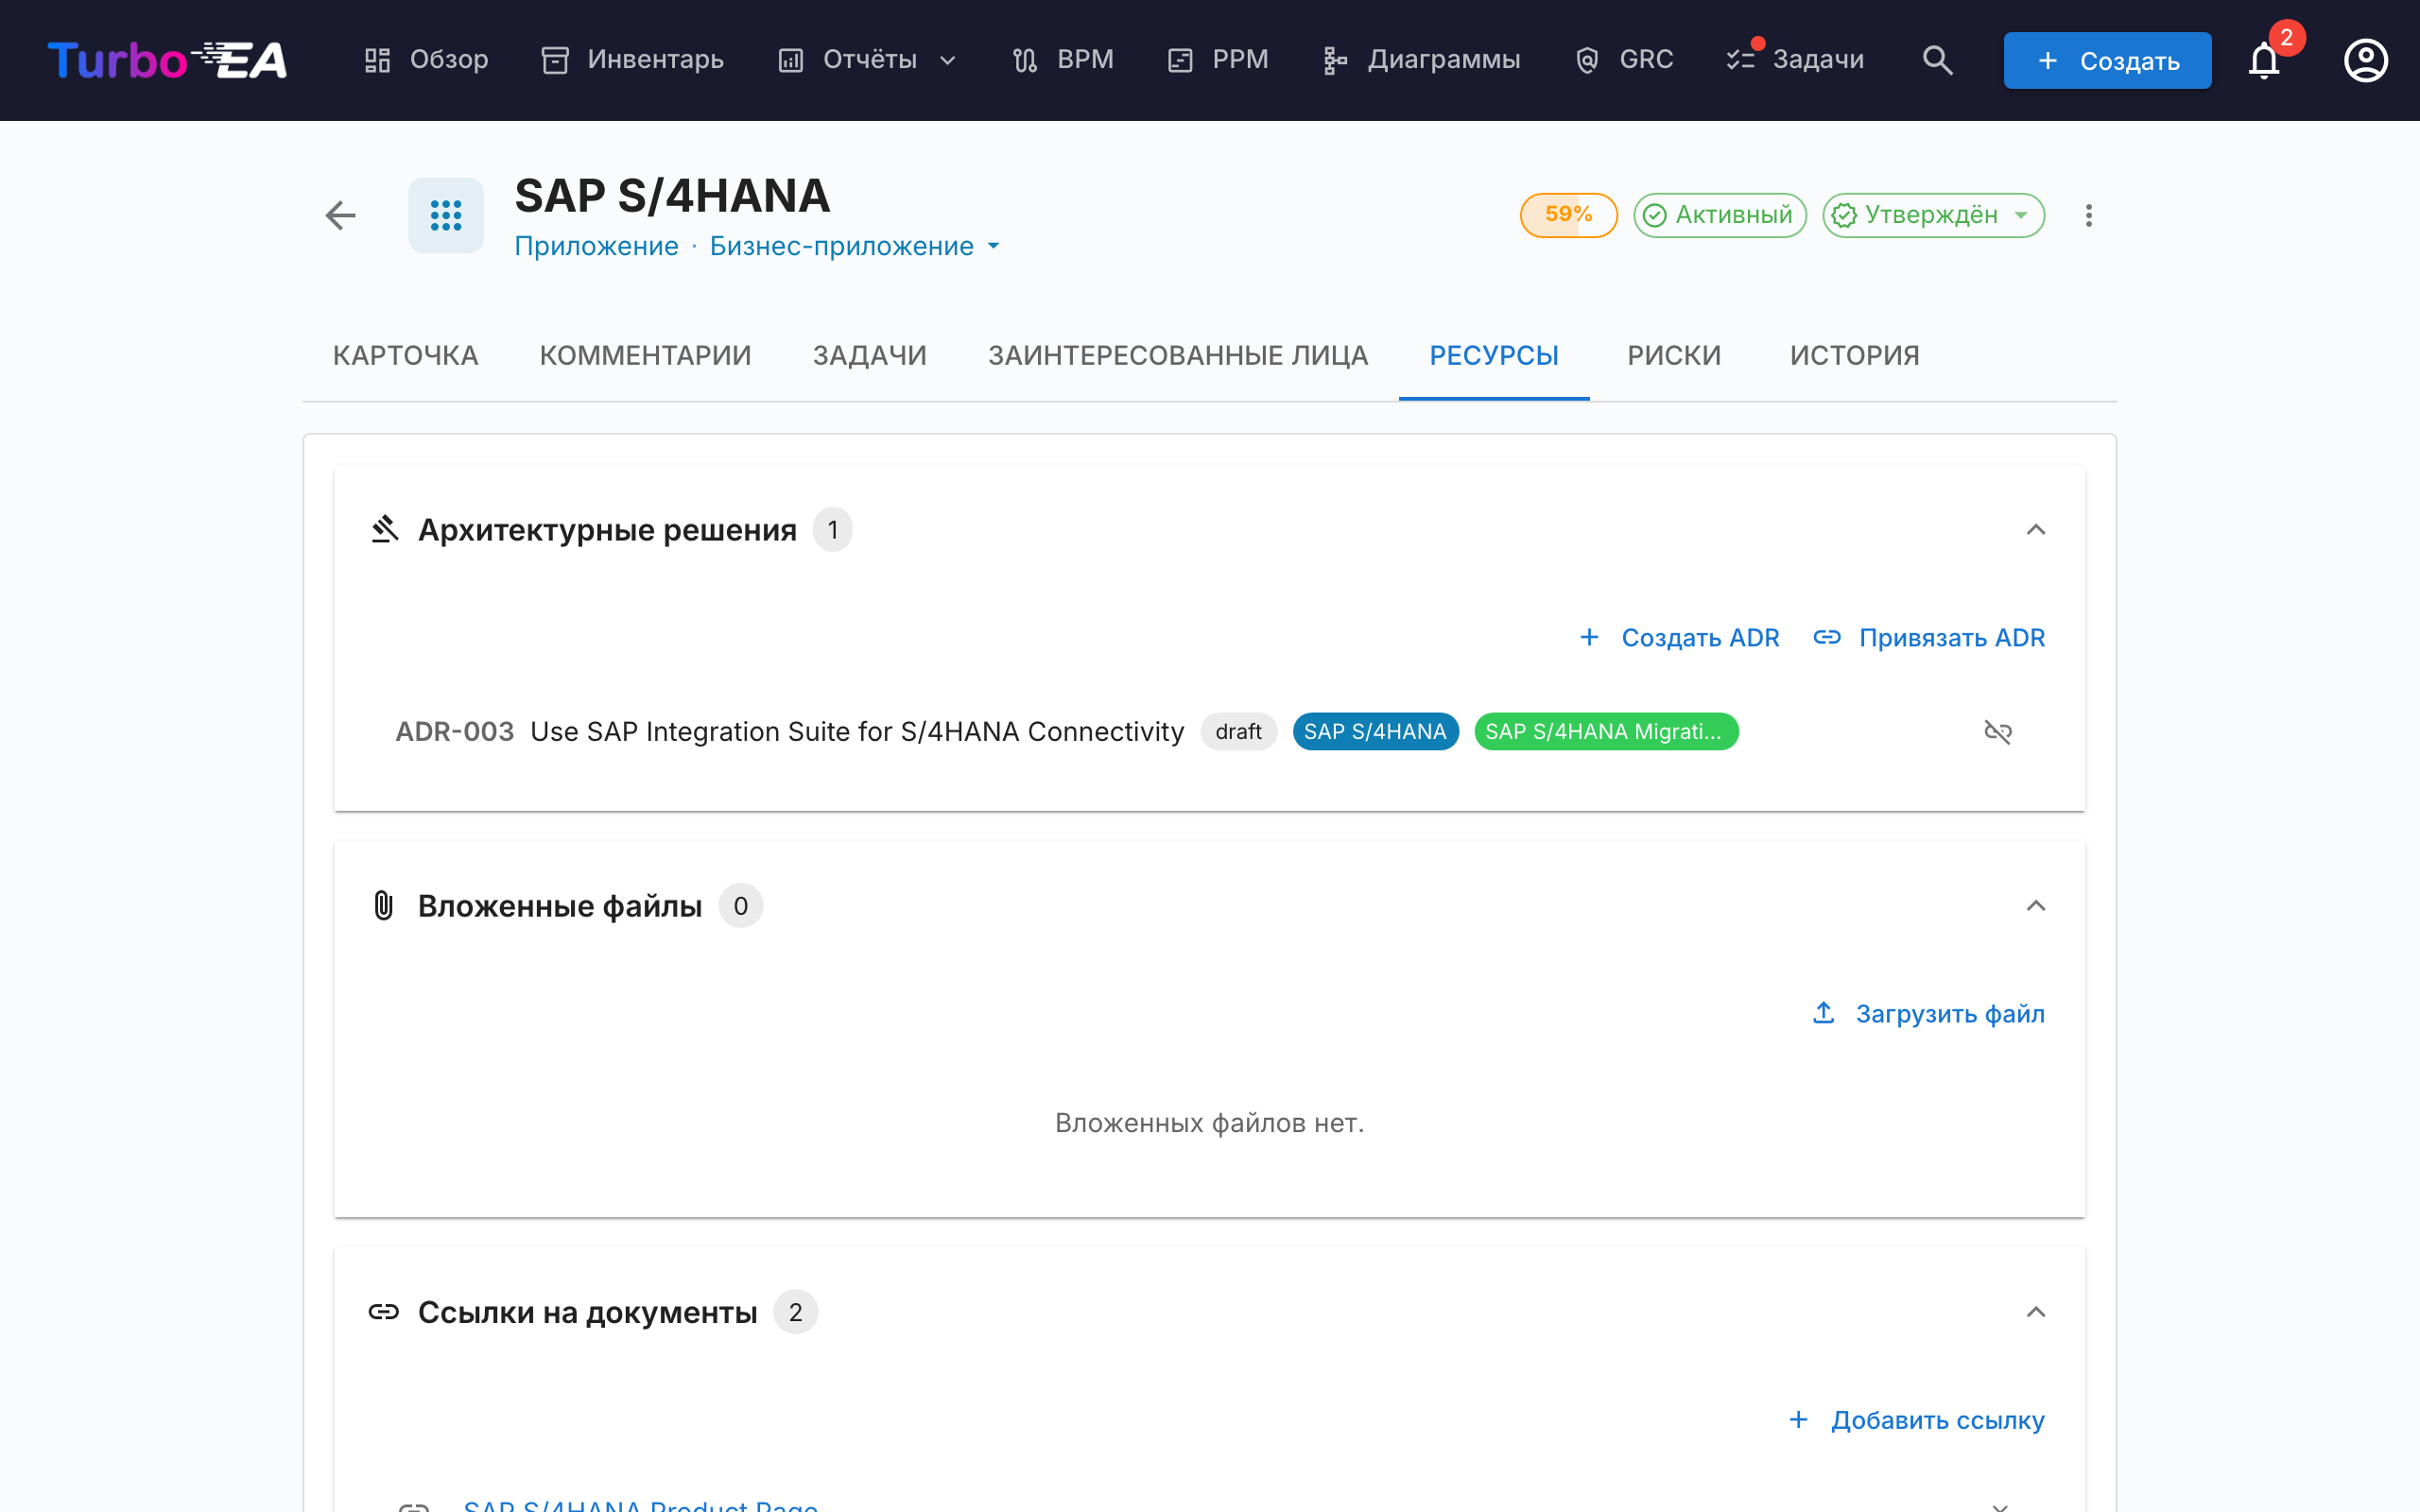This screenshot has width=2420, height=1512.
Task: Open GRC in the top navigation
Action: click(1624, 60)
